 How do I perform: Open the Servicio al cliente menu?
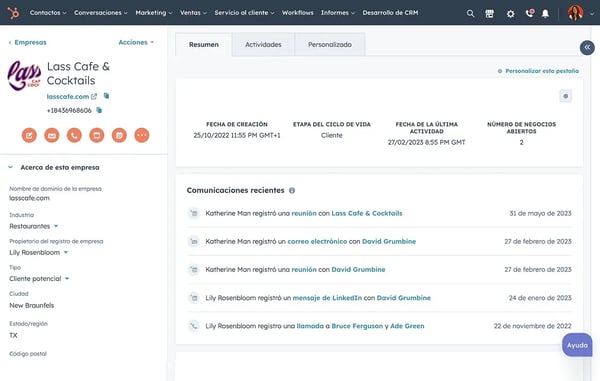244,13
